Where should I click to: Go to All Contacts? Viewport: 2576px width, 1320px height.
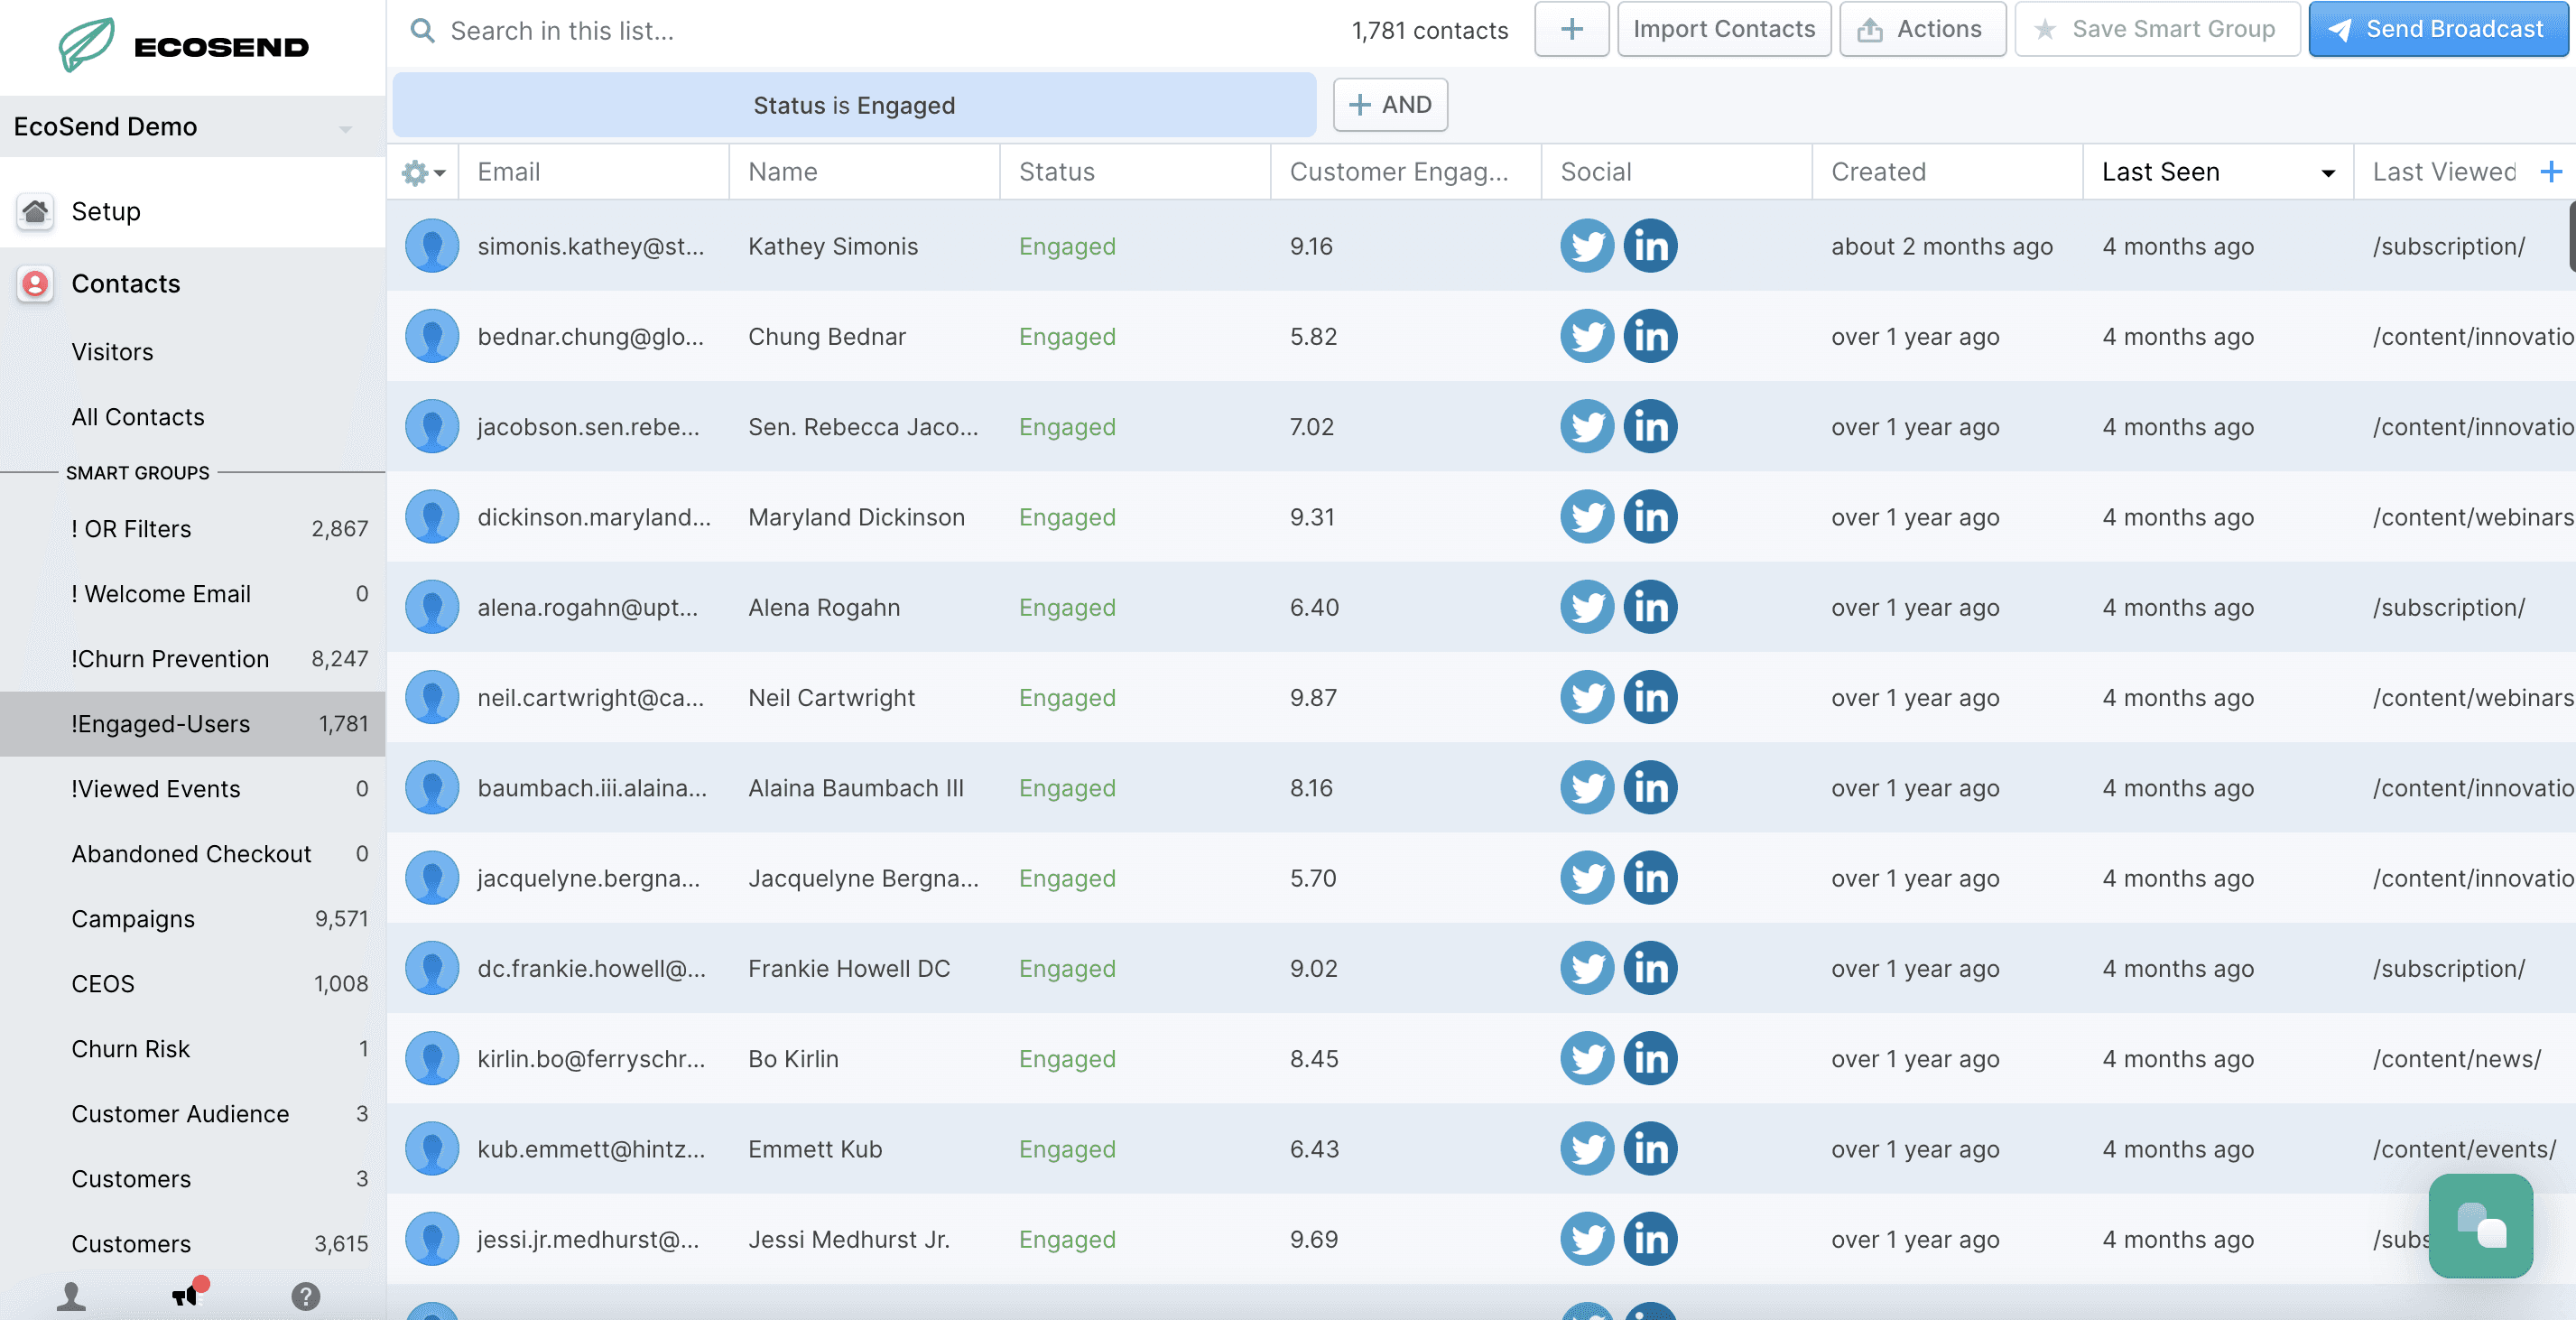click(x=138, y=417)
